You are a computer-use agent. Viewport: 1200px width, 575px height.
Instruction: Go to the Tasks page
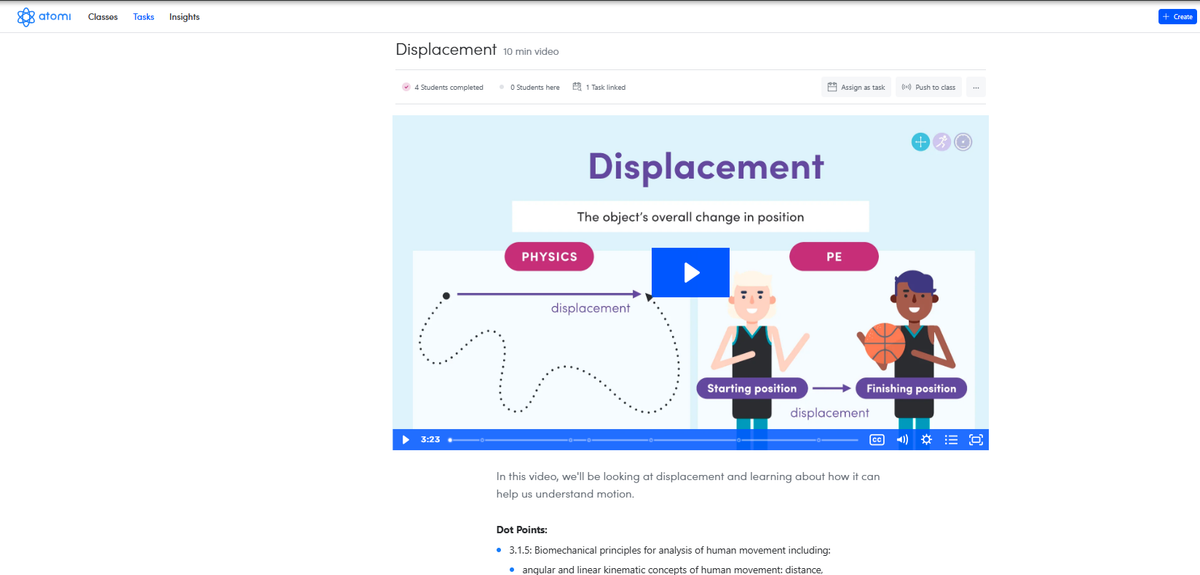[x=144, y=17]
